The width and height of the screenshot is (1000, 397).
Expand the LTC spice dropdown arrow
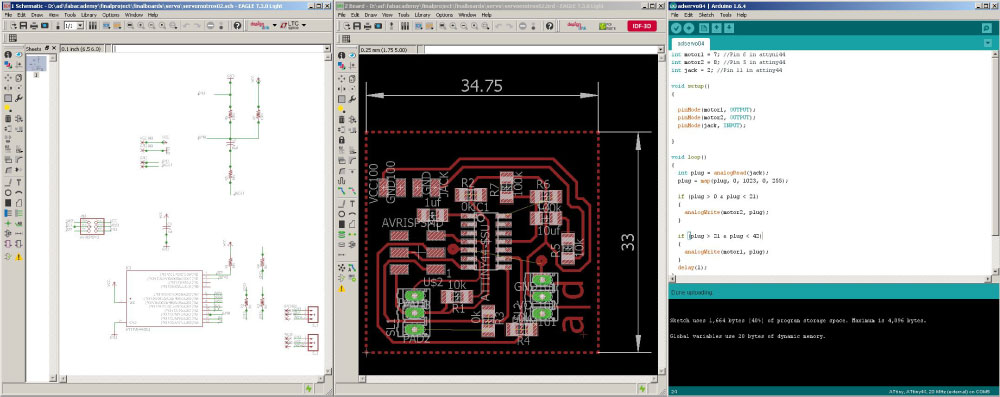click(304, 26)
